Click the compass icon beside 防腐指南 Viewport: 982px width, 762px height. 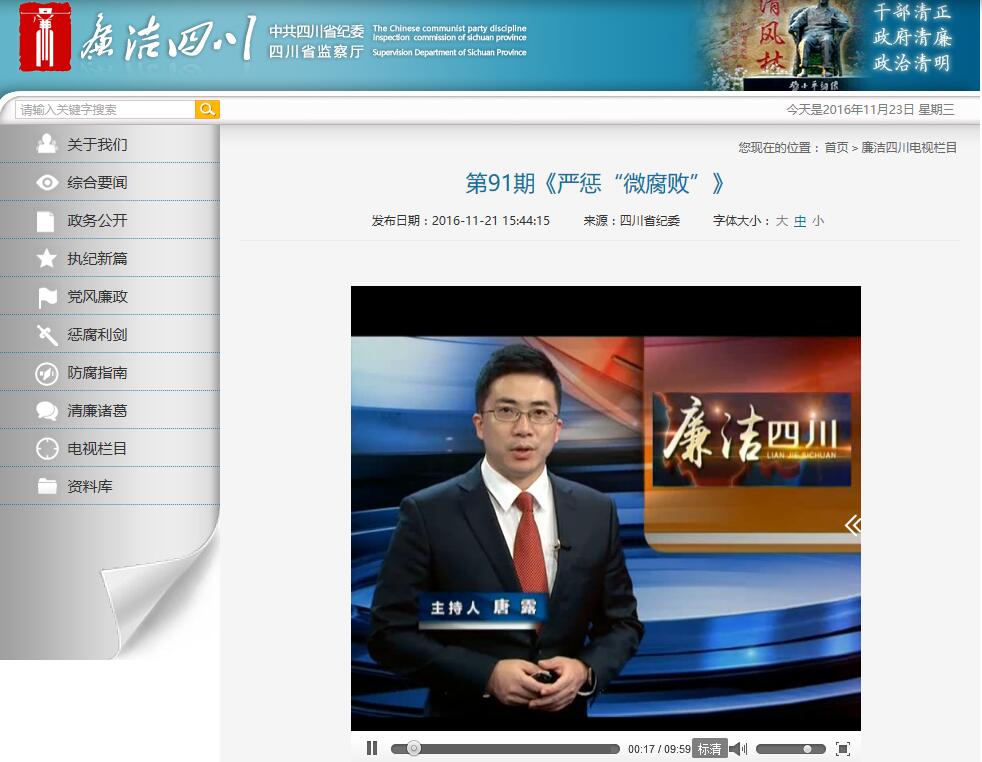pyautogui.click(x=46, y=373)
